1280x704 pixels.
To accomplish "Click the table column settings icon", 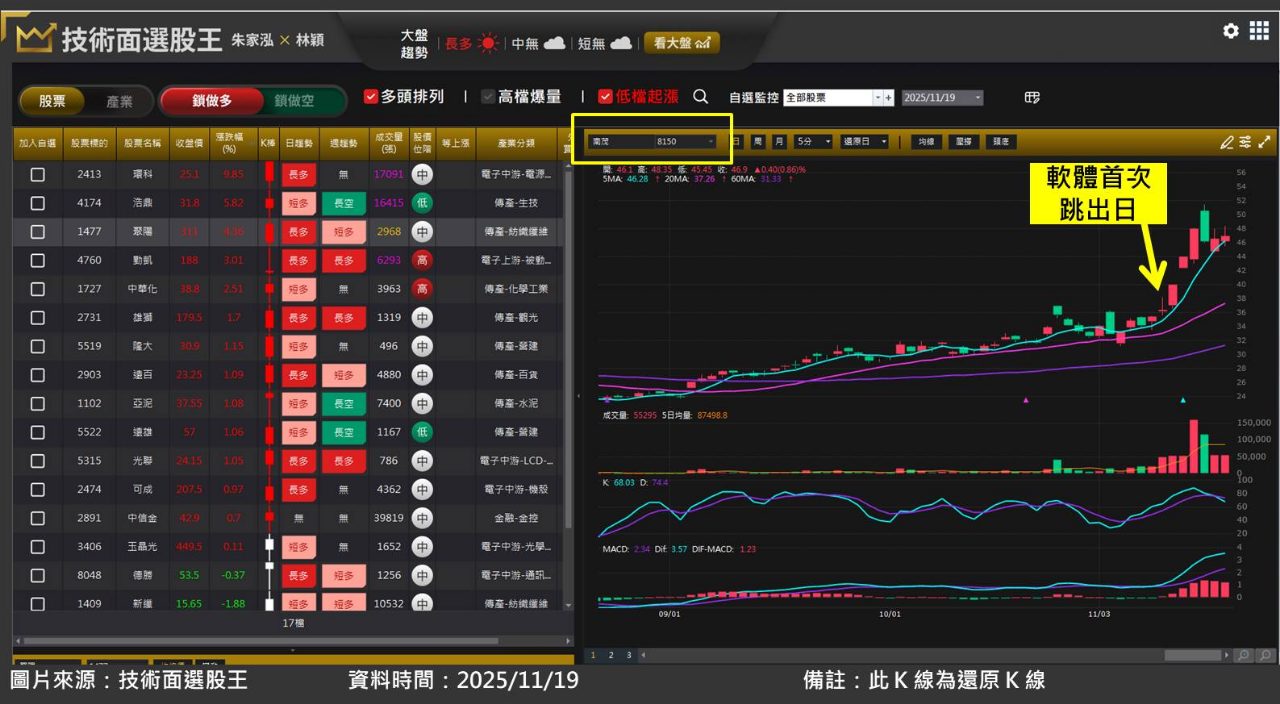I will (1032, 98).
